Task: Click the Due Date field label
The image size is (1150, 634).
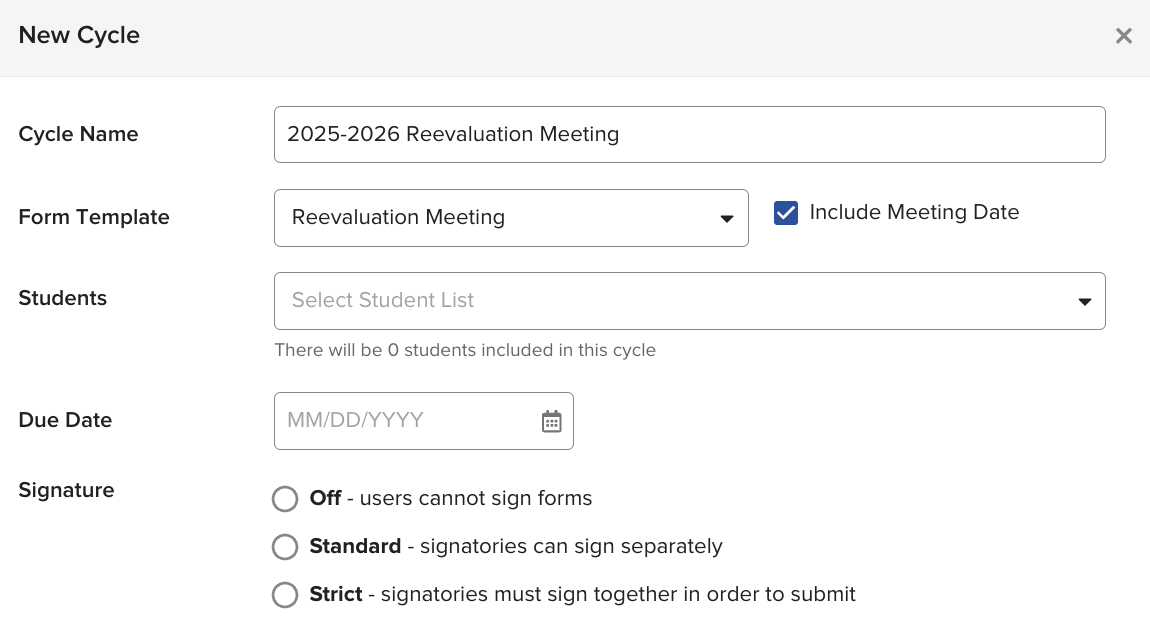Action: click(x=65, y=420)
